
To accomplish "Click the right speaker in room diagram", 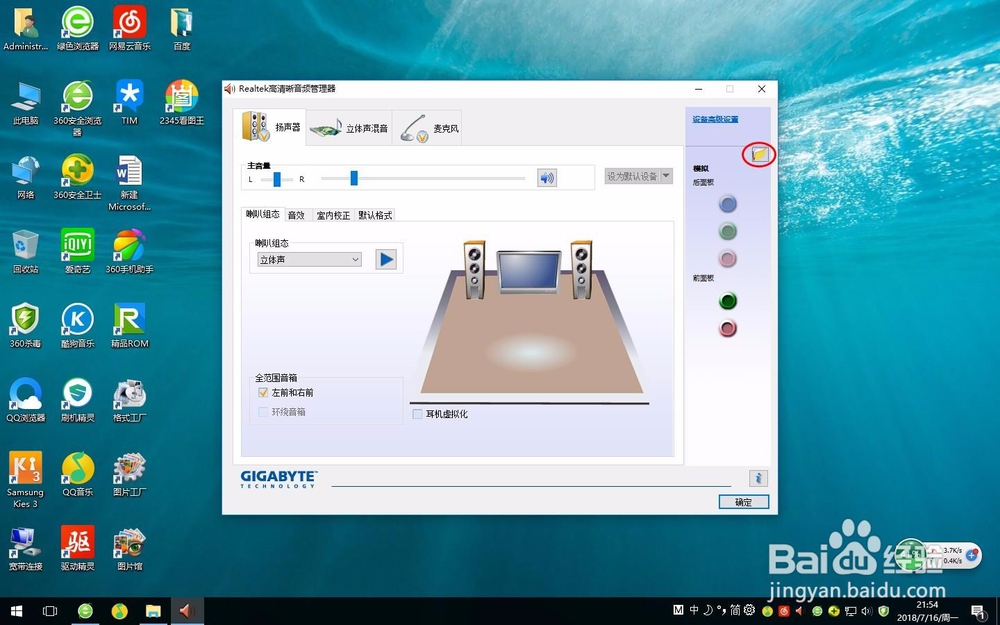I will (581, 270).
